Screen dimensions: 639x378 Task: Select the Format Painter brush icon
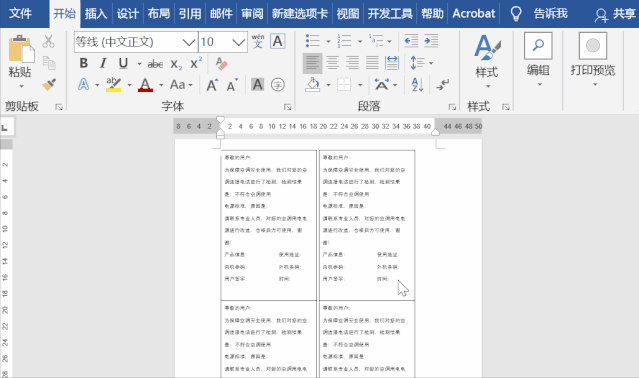tap(49, 84)
